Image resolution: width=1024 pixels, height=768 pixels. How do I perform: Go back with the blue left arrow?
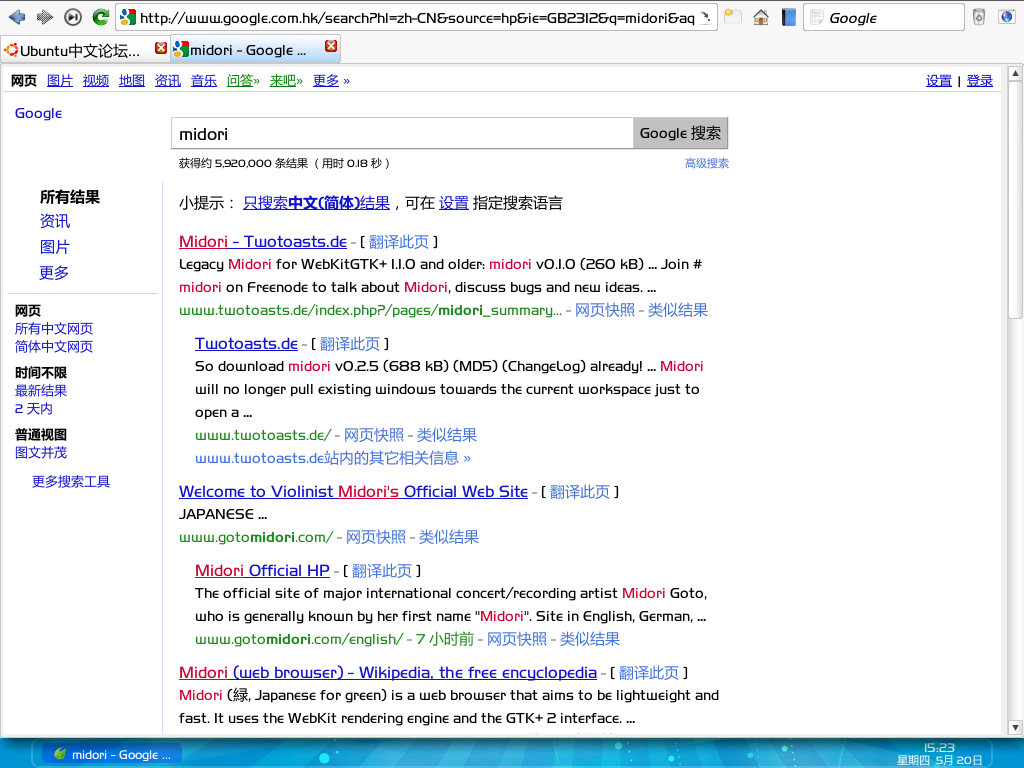17,17
